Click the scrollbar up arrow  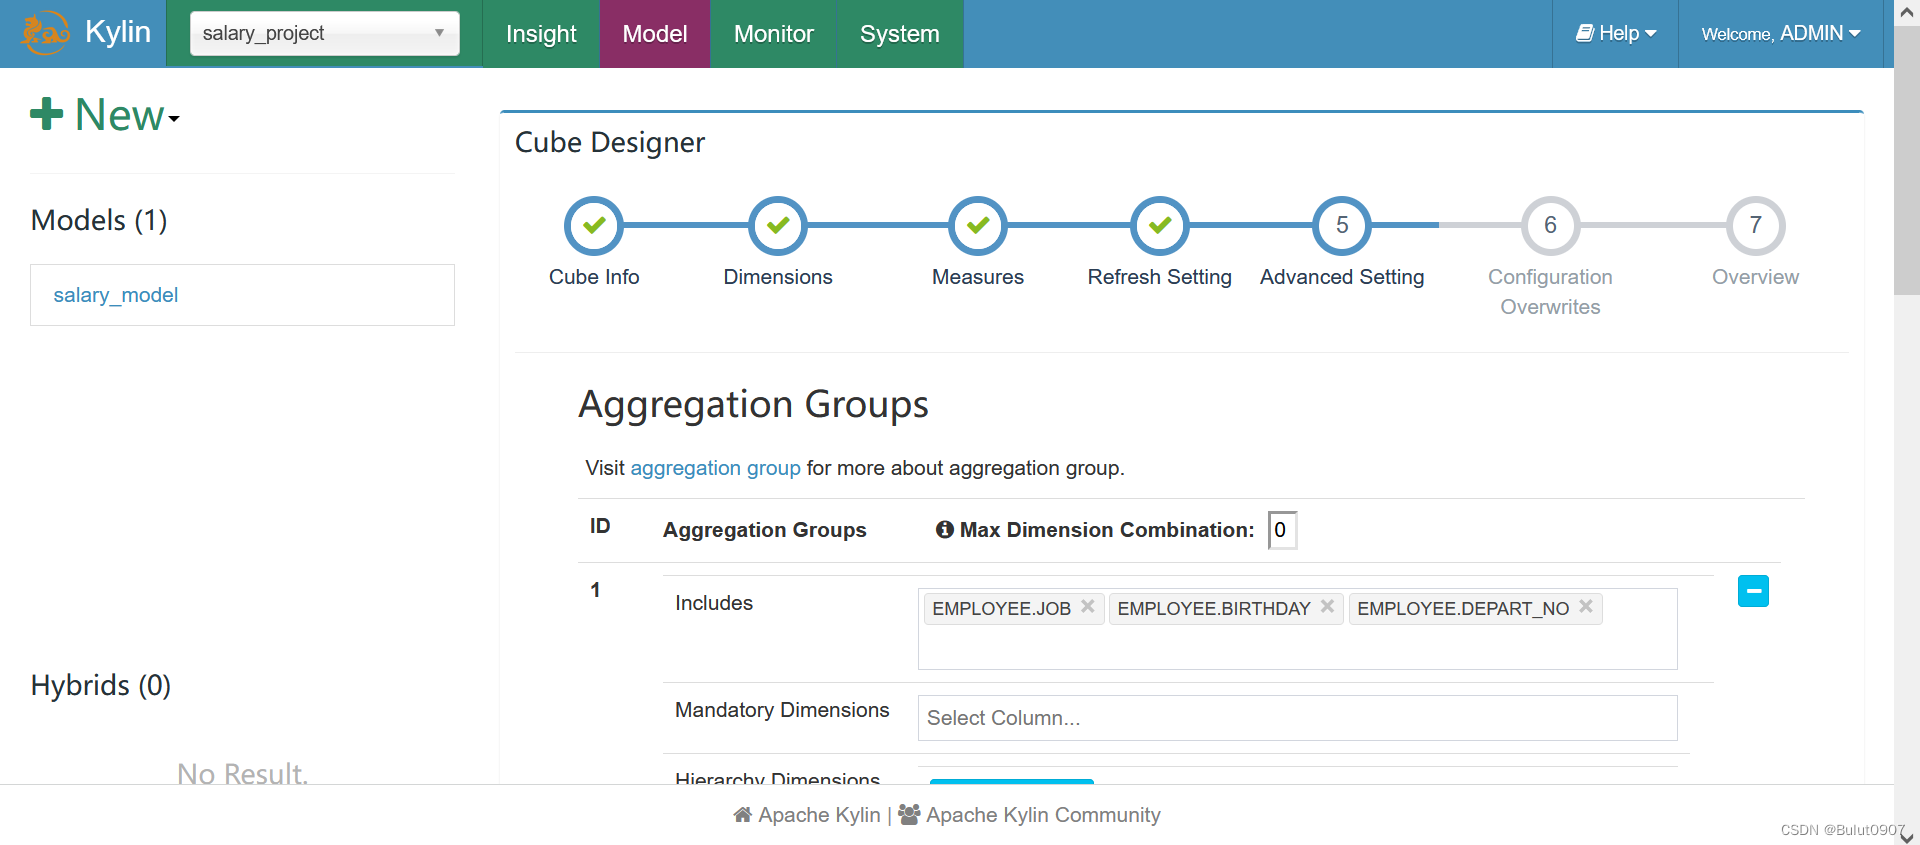pos(1907,12)
